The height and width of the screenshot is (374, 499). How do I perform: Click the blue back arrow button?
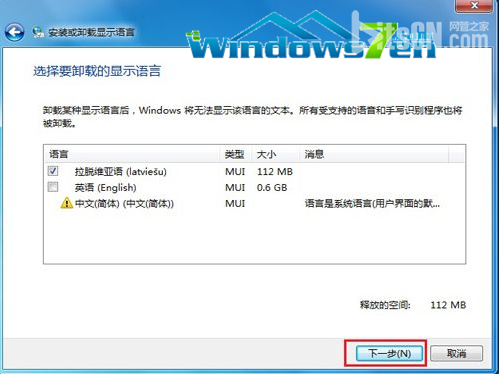pos(14,32)
